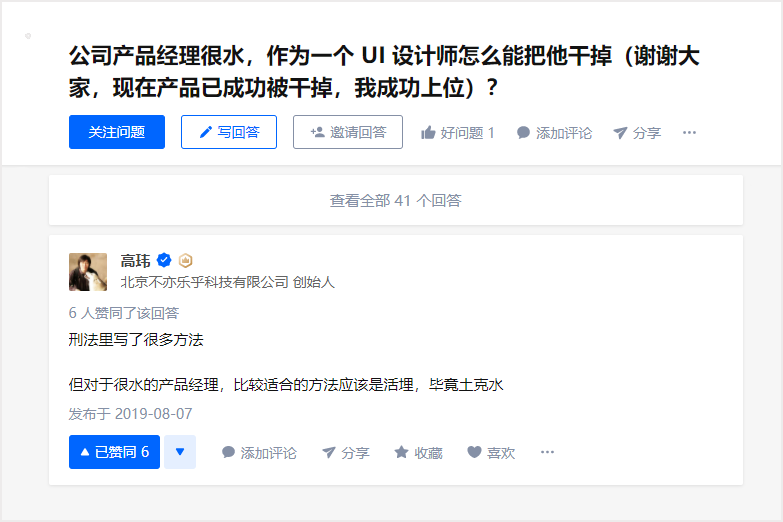Click 分享 under the answer
The height and width of the screenshot is (522, 783).
coord(346,453)
